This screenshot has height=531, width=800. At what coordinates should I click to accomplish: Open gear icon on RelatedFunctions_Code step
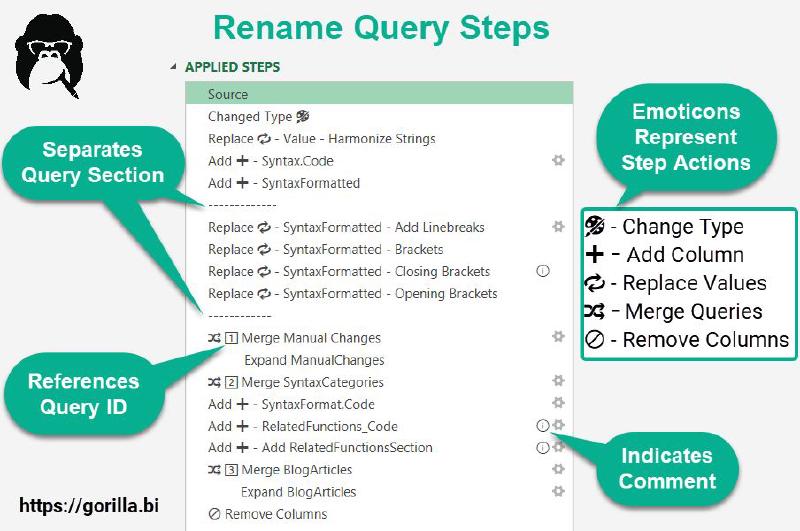click(559, 425)
